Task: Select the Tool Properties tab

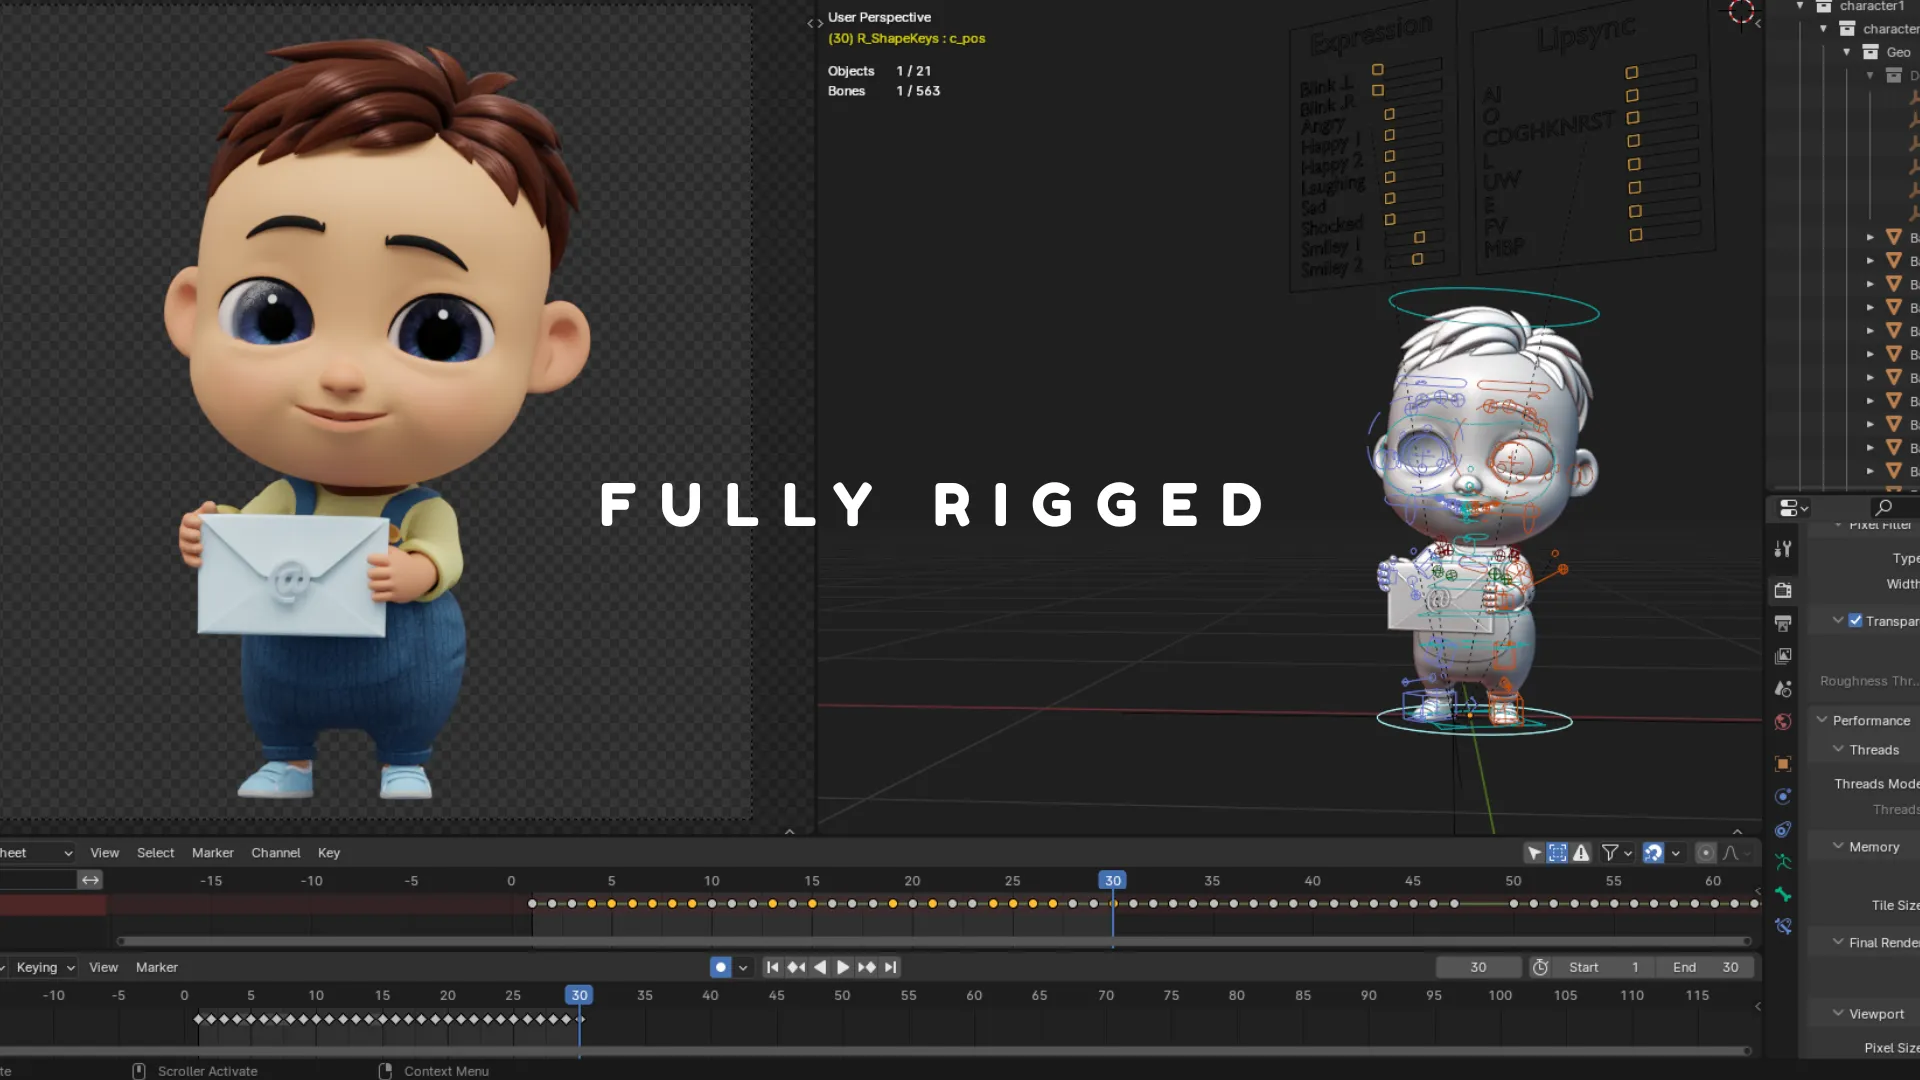Action: [x=1783, y=548]
